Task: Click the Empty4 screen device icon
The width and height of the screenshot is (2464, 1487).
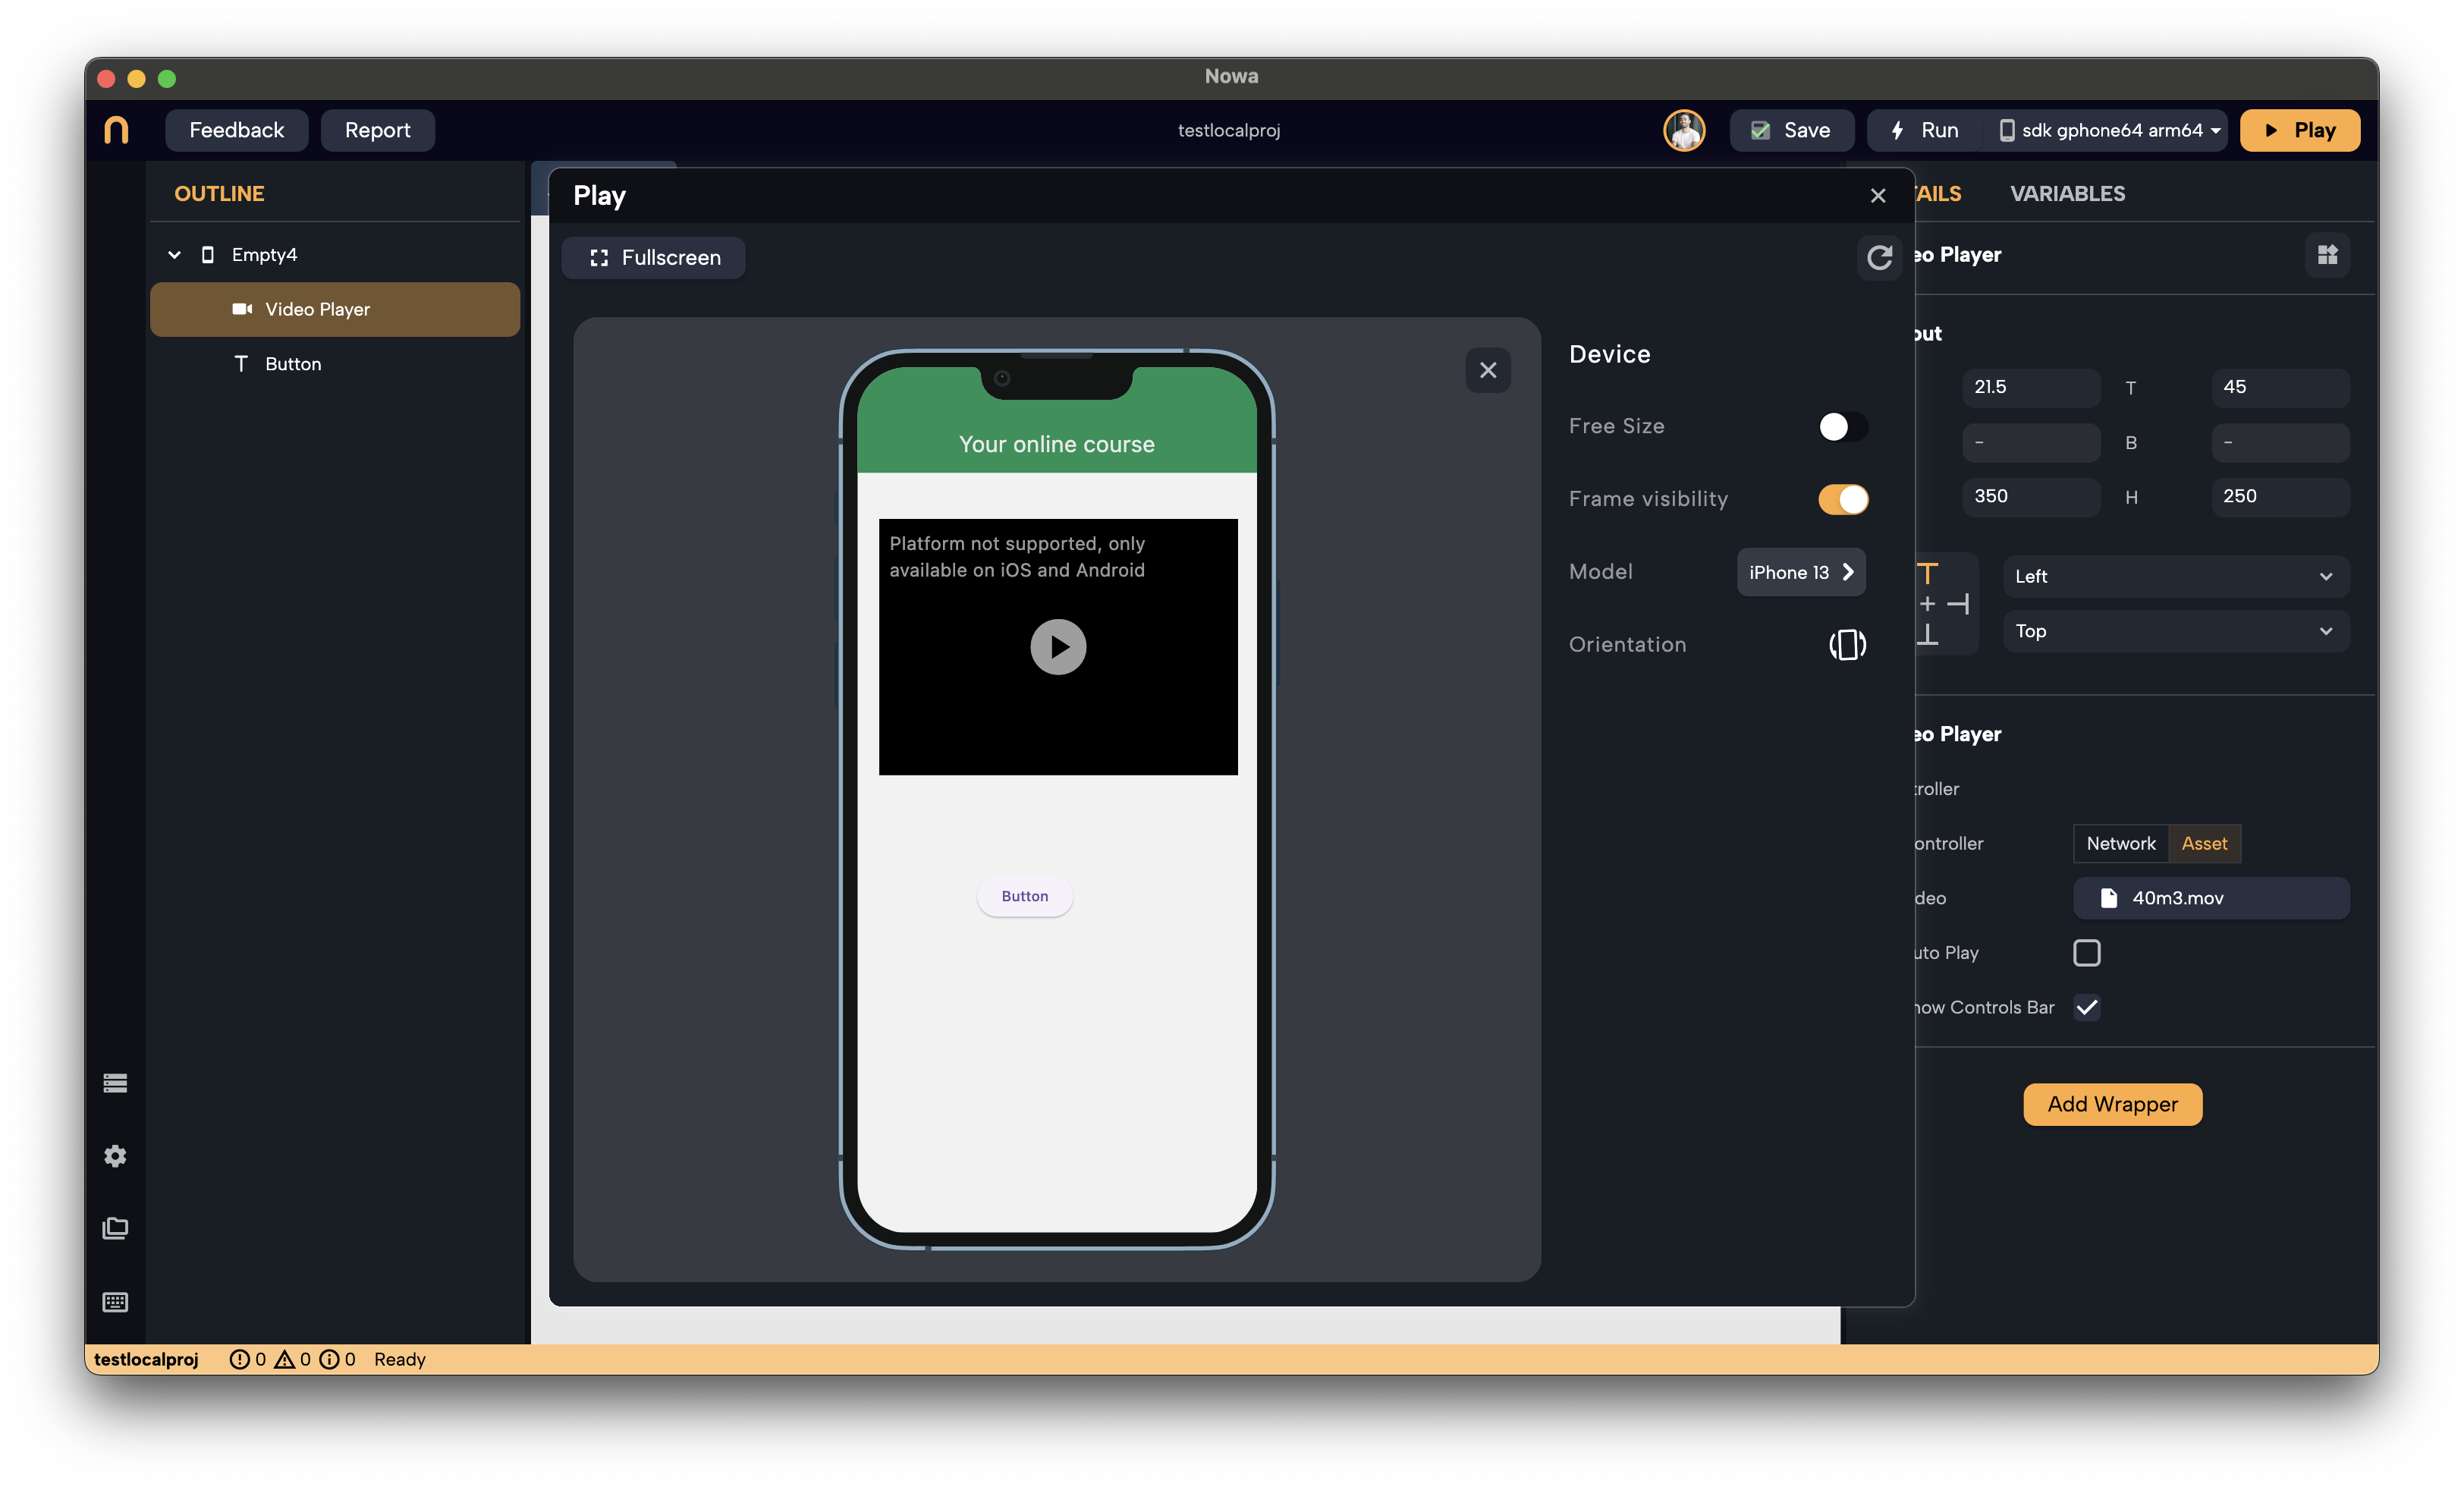Action: [x=208, y=255]
